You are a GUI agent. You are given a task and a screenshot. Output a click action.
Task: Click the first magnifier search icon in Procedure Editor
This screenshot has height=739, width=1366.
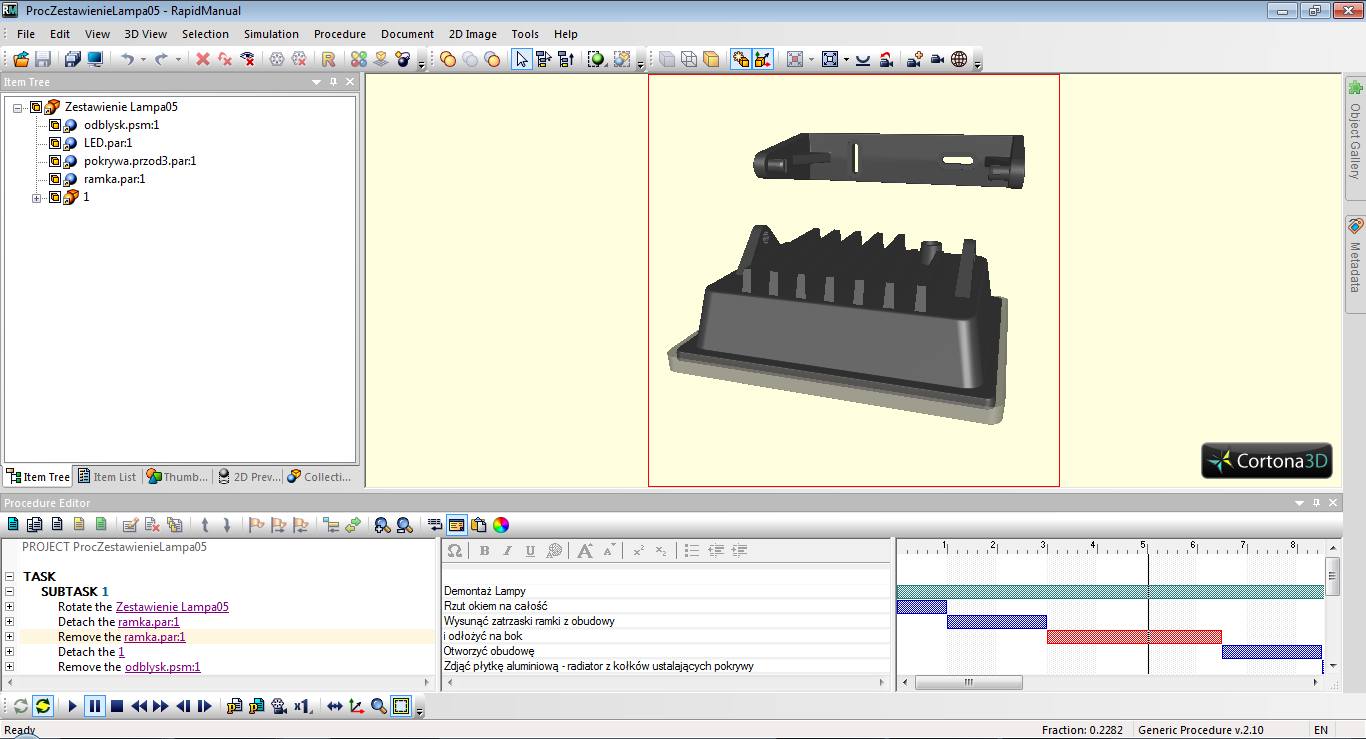point(382,525)
